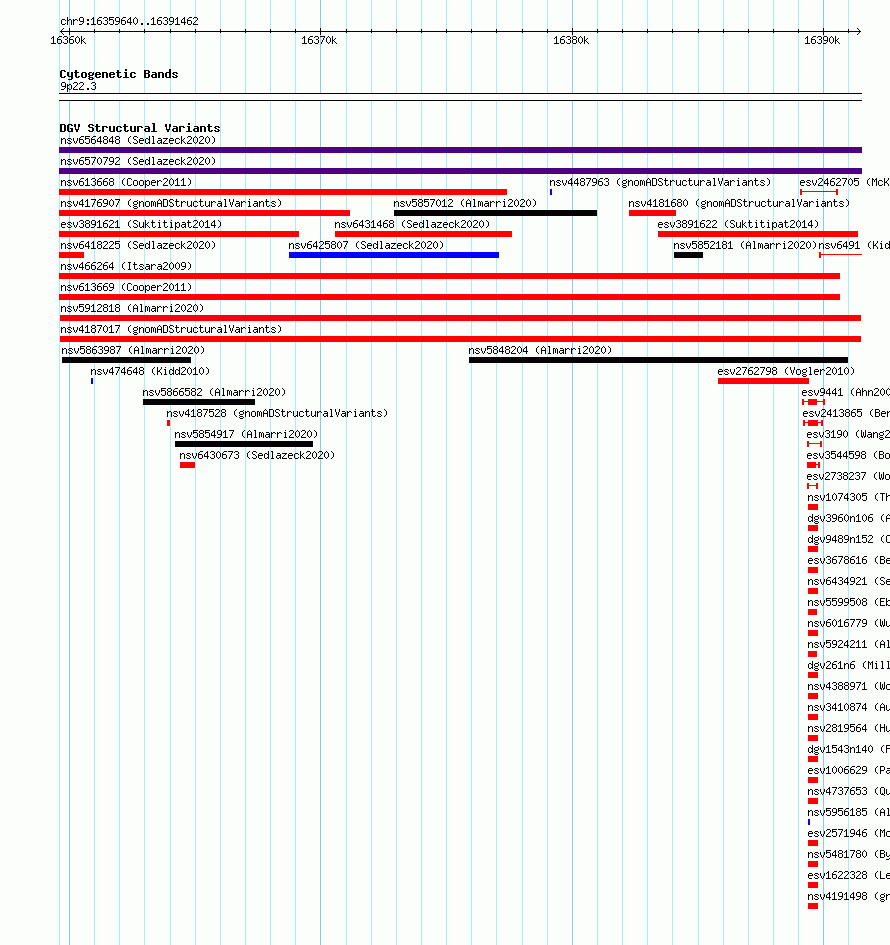Open the esv3891622 (Suktitipat2014) label
Screen dimensions: 890x945
(x=738, y=224)
